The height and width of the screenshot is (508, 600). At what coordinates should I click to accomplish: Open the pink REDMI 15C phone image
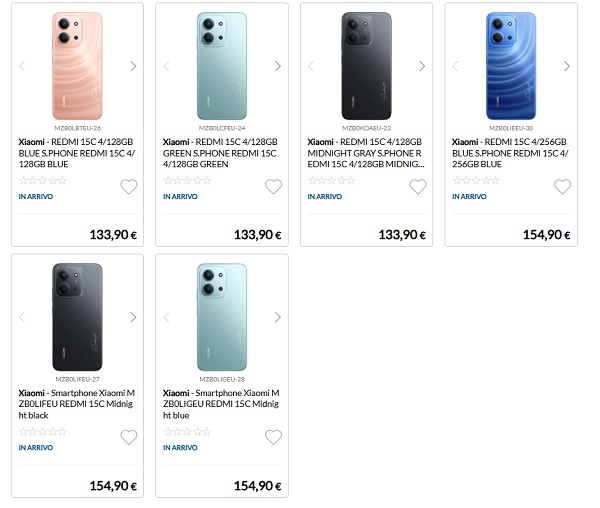[77, 66]
